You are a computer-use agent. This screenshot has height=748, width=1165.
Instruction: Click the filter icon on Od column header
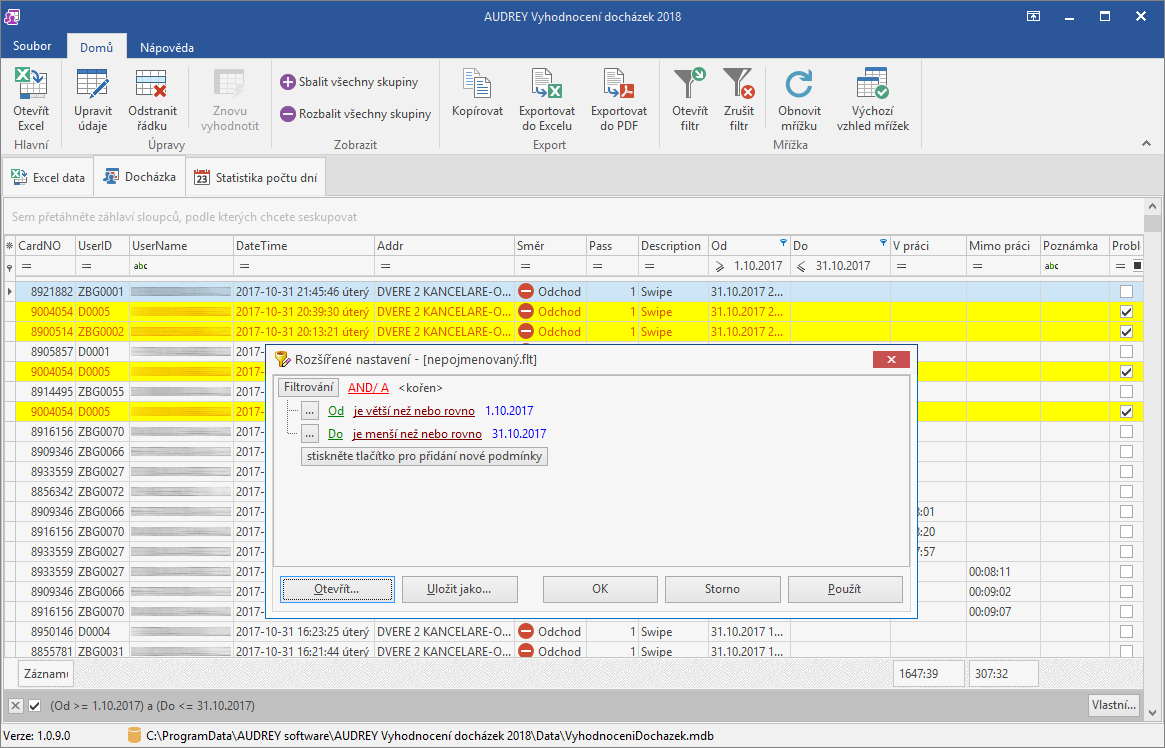783,243
